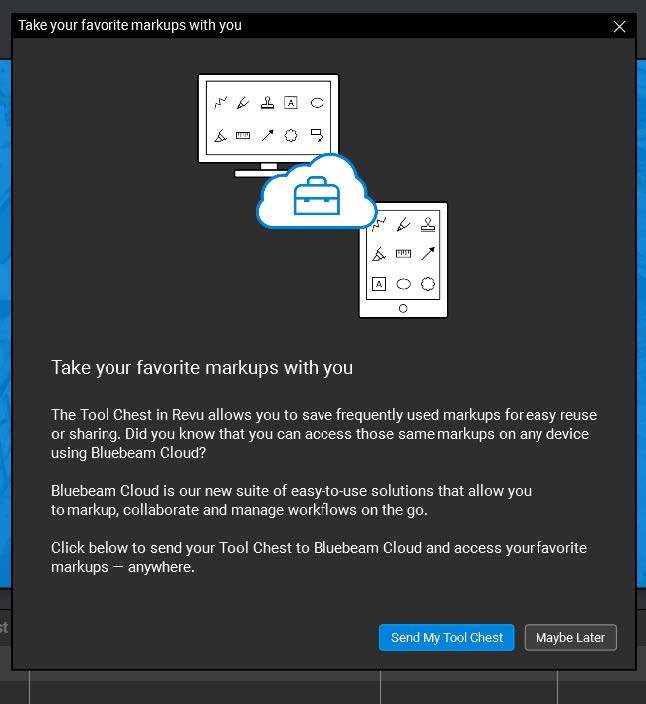Click the pen icon on the monitor

243,102
